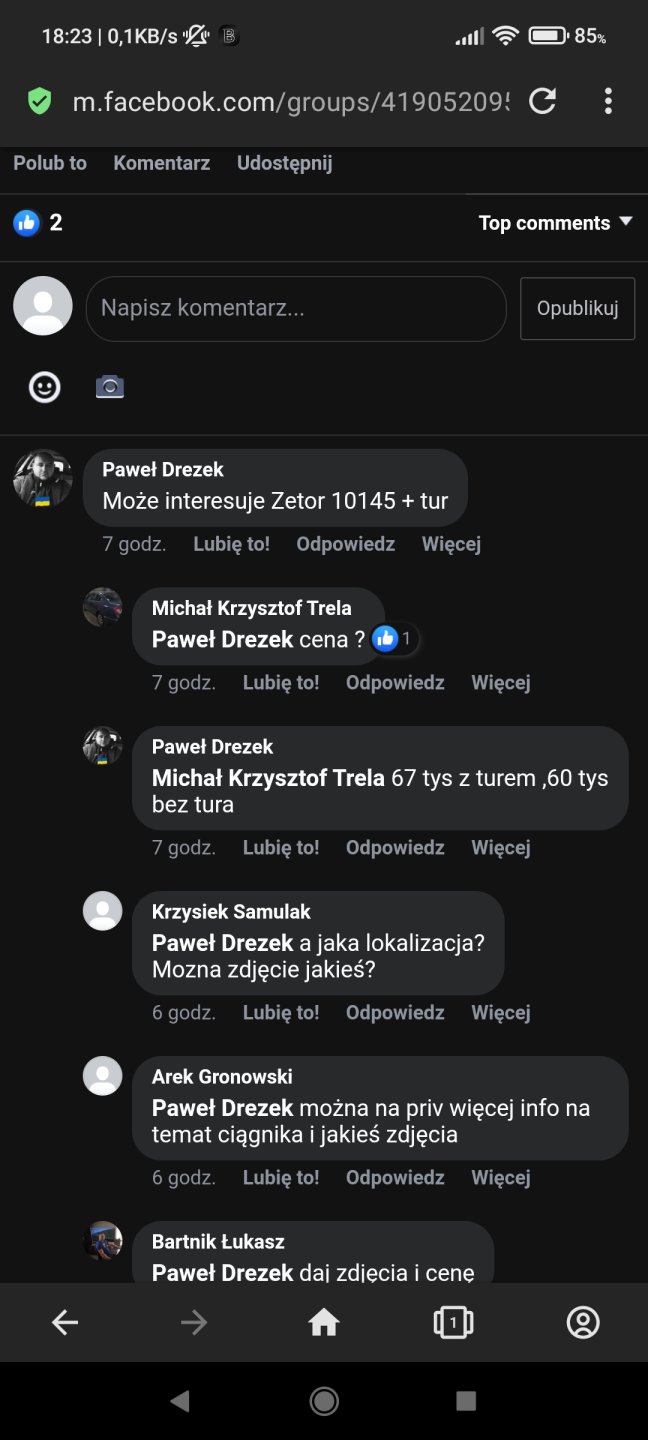Open the browser profile icon
Viewport: 648px width, 1440px height.
click(583, 1323)
